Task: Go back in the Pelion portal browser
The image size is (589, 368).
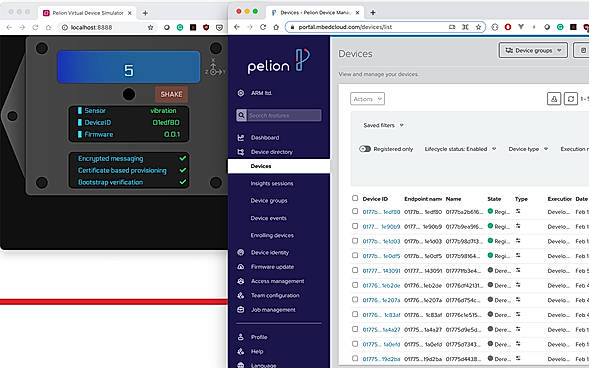Action: (237, 27)
